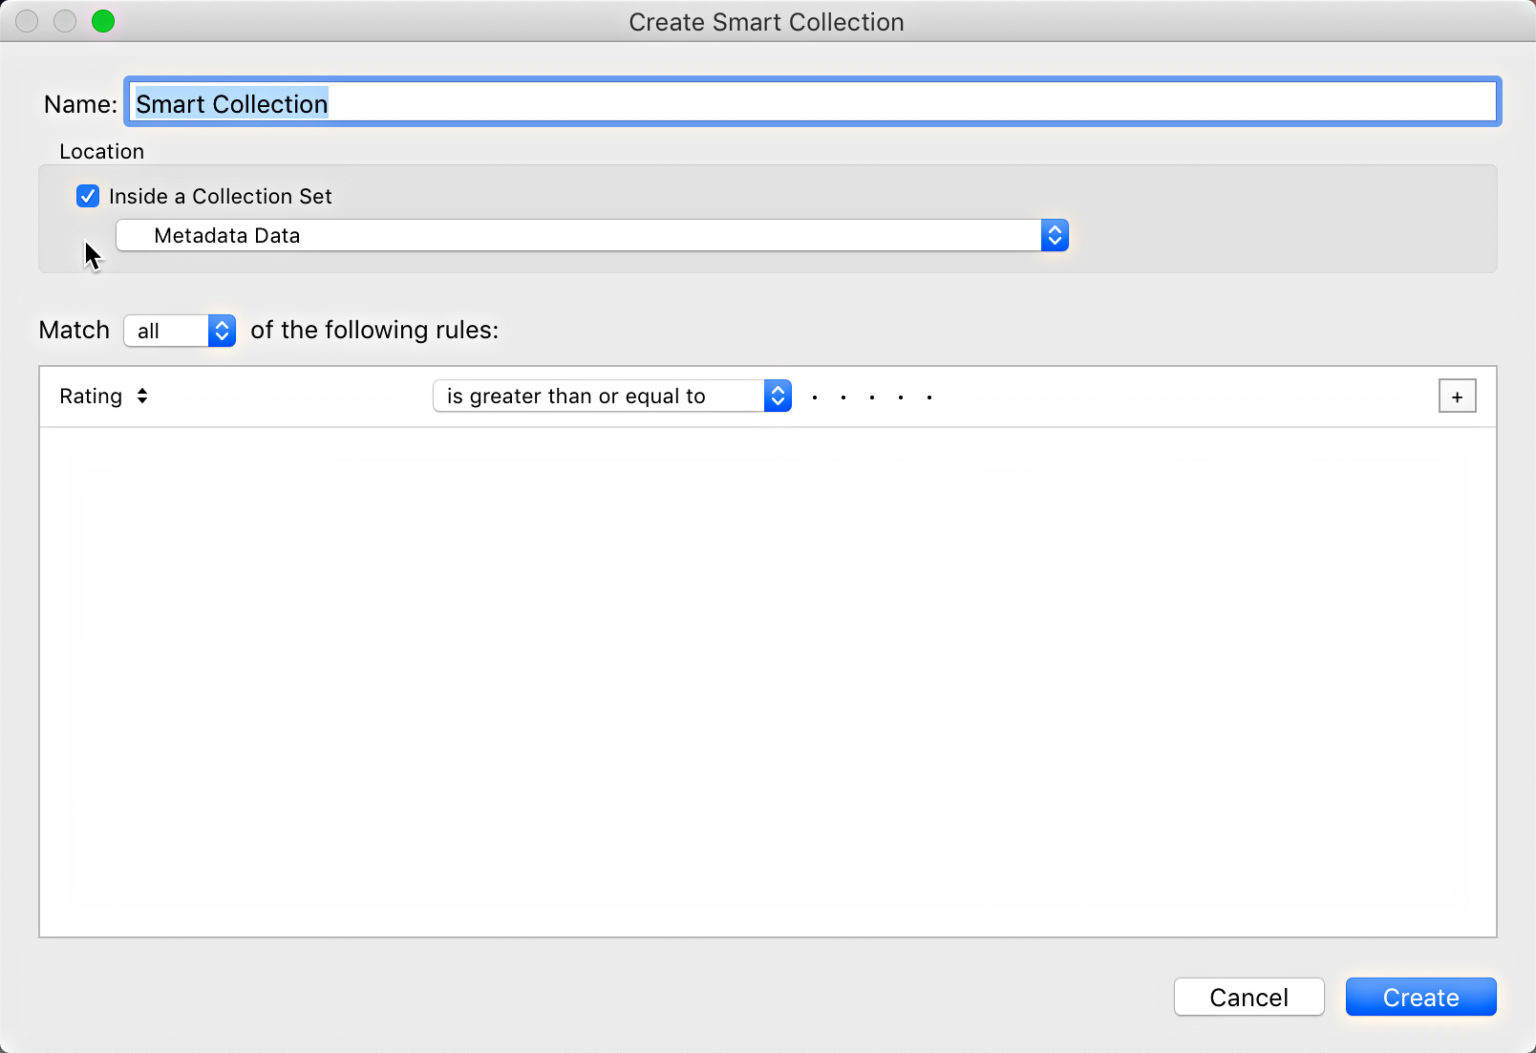Set rating to four stars

(x=901, y=397)
